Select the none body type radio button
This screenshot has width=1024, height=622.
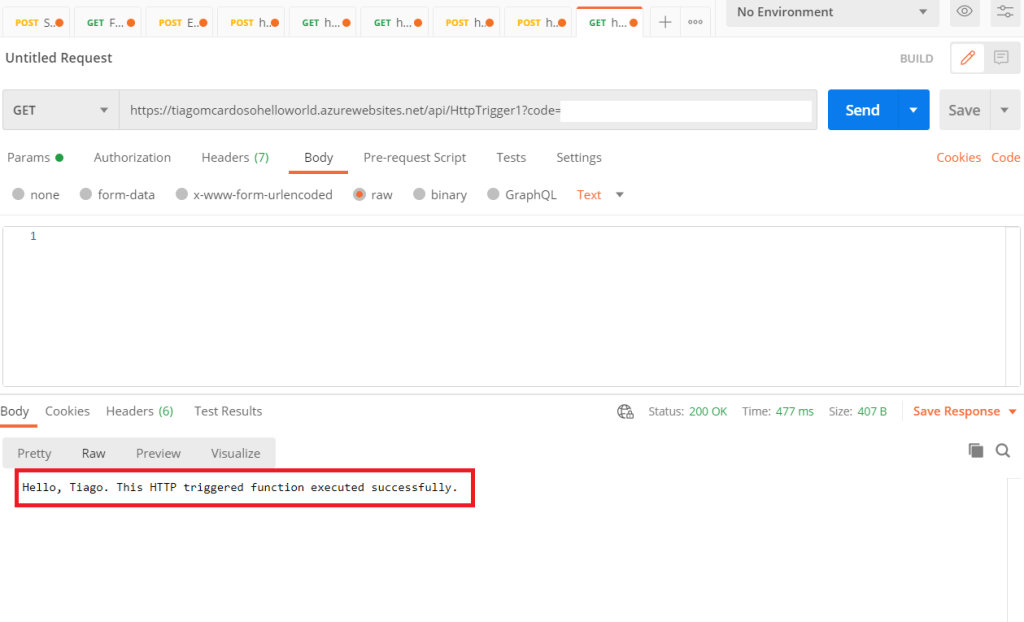(18, 195)
